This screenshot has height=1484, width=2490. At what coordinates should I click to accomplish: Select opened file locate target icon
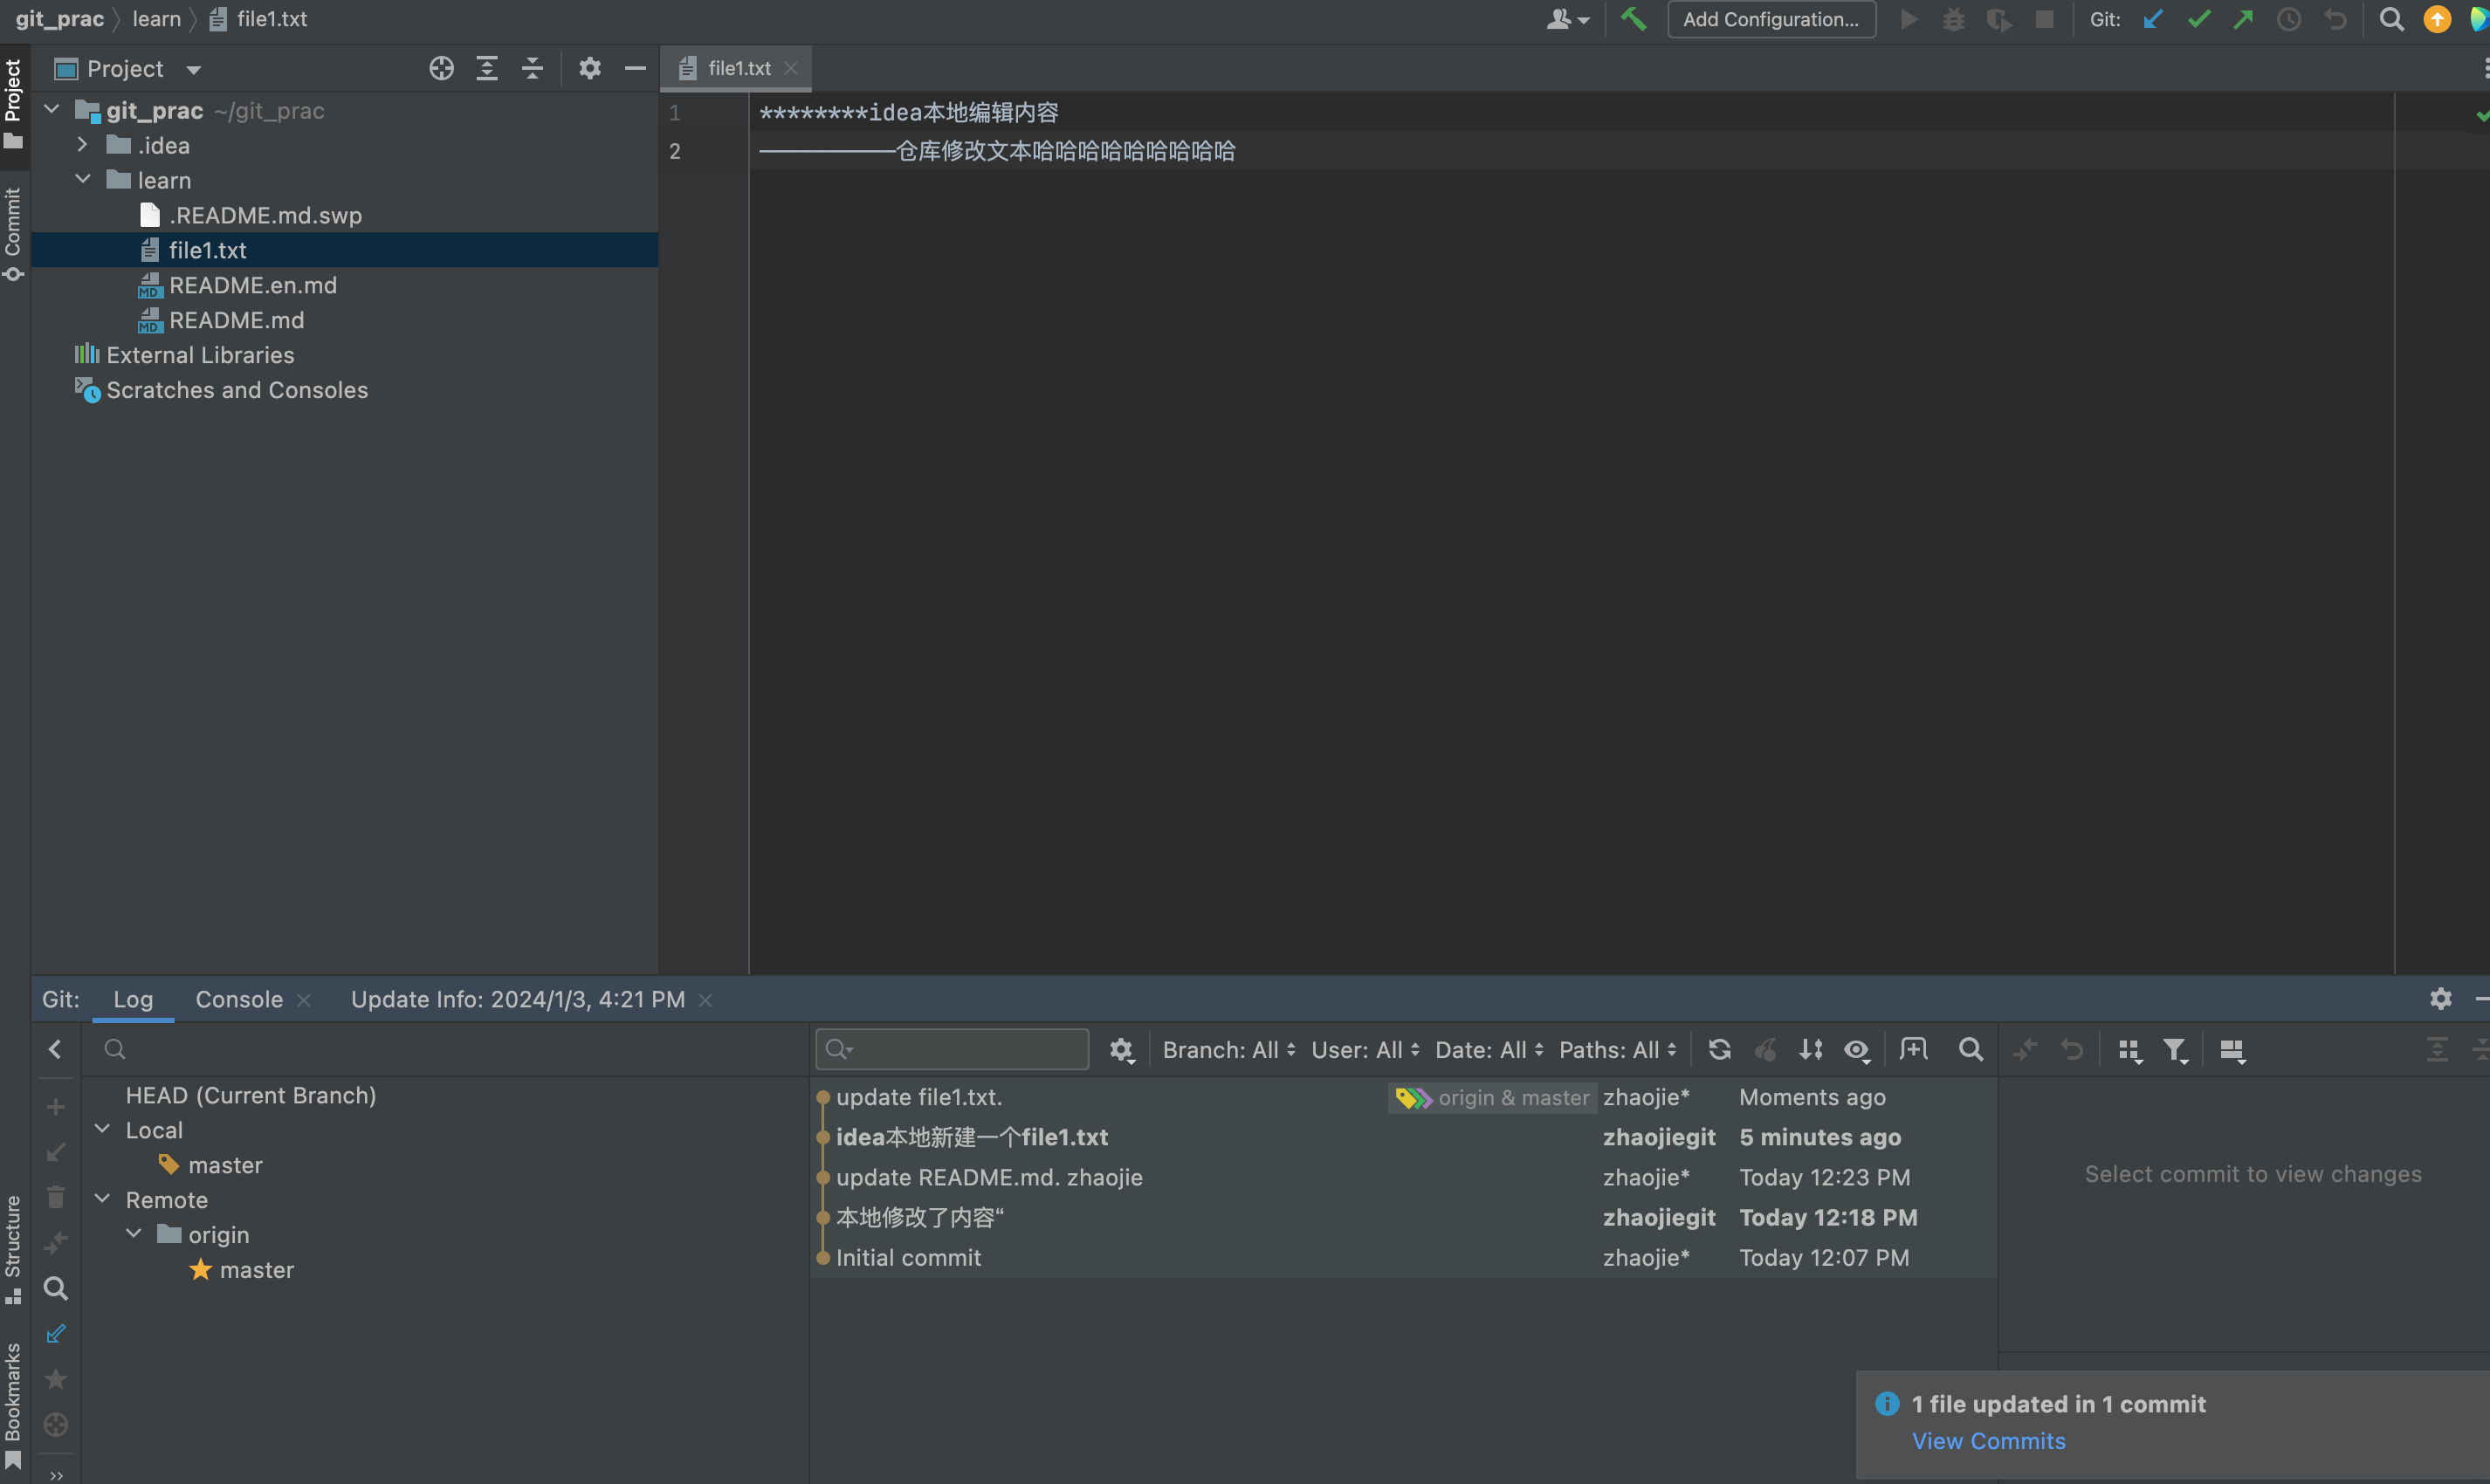click(x=441, y=68)
